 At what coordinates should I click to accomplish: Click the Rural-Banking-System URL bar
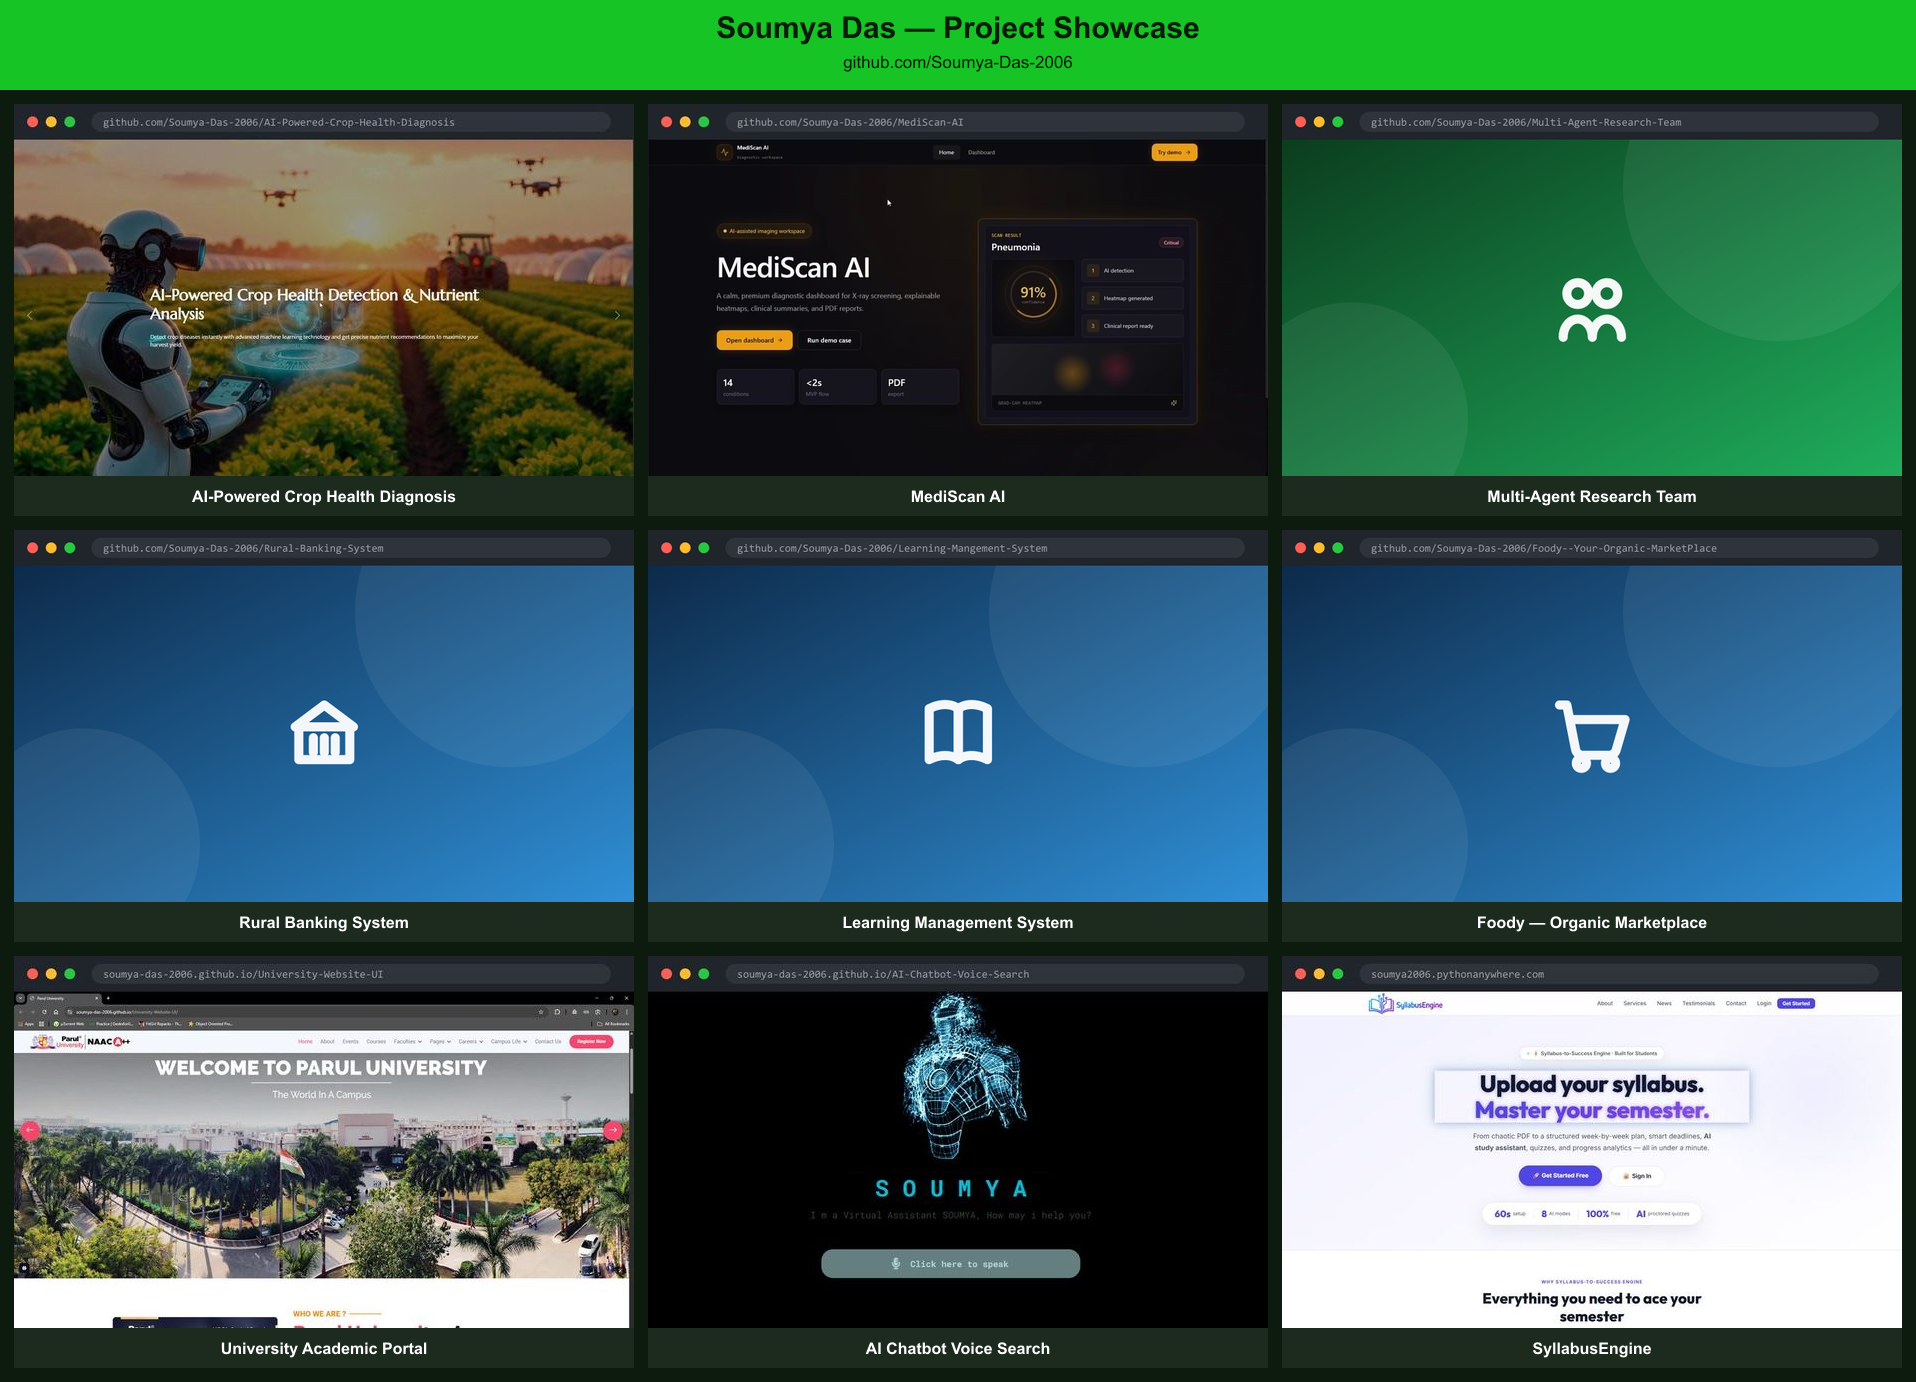tap(351, 548)
